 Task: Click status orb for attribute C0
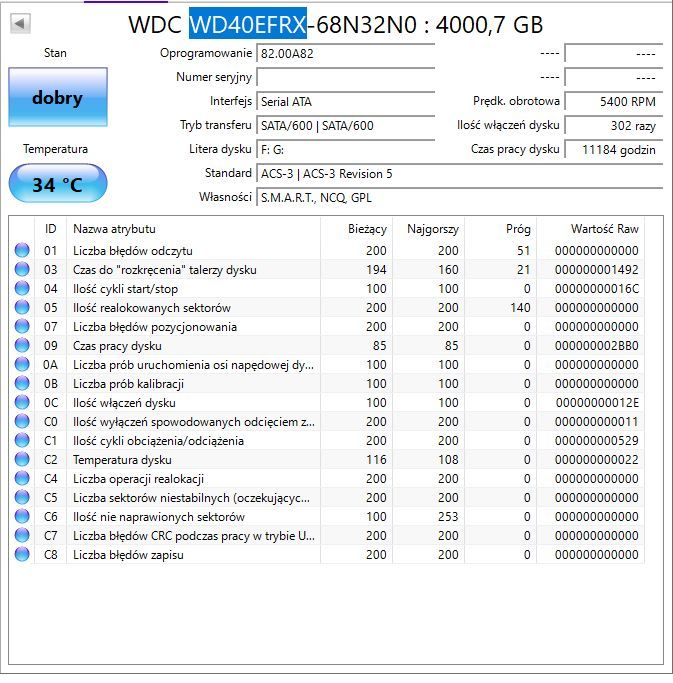click(x=22, y=421)
